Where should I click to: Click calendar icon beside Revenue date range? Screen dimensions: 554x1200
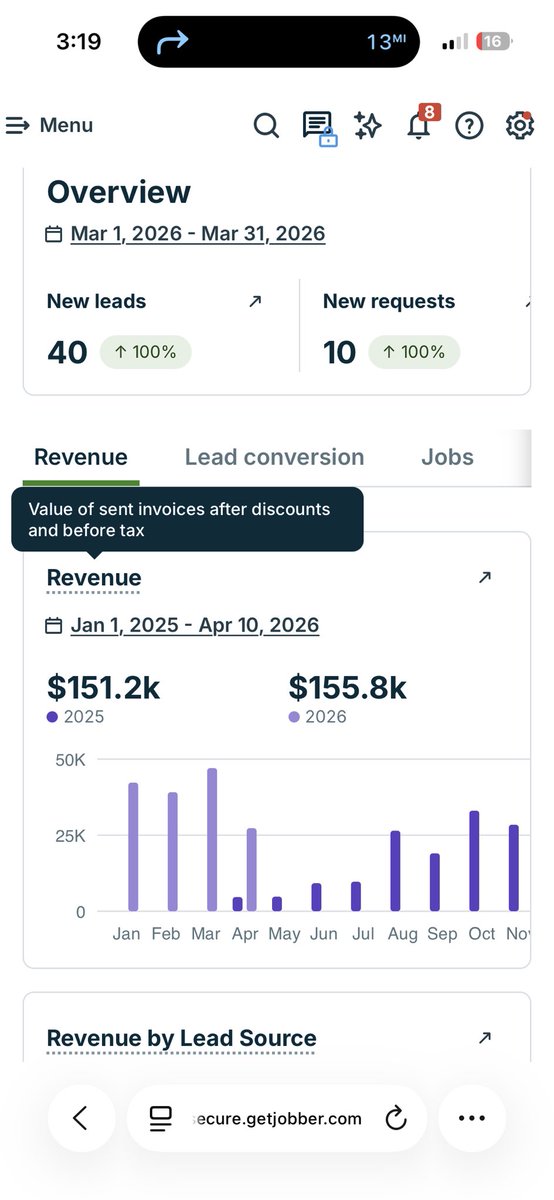(54, 626)
